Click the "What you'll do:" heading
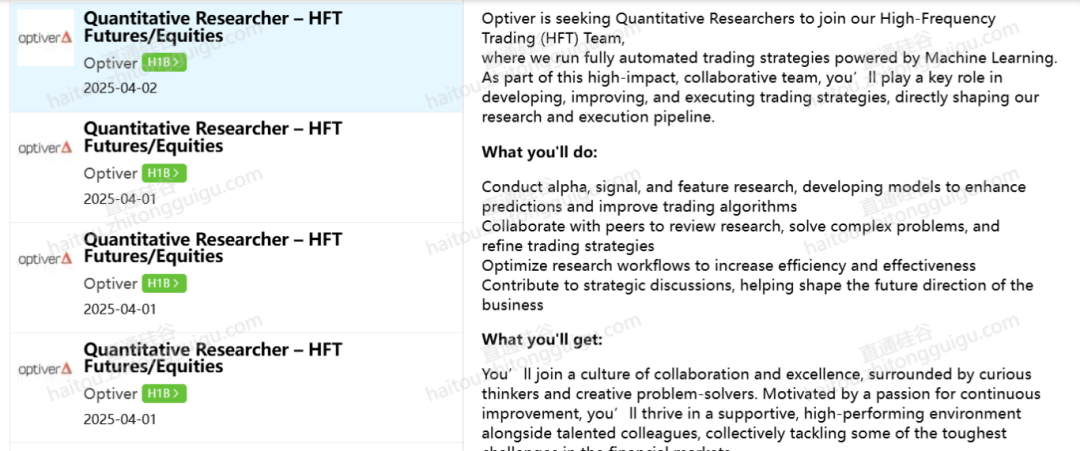The width and height of the screenshot is (1080, 451). pos(539,151)
